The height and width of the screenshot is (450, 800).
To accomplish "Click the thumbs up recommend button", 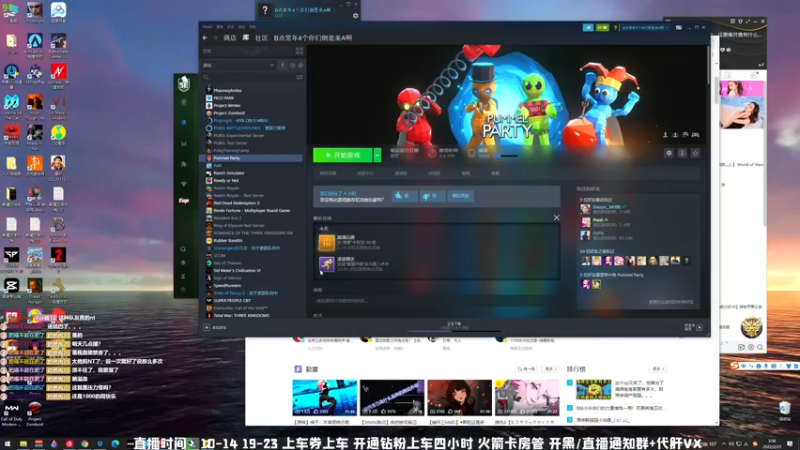I will click(x=404, y=196).
